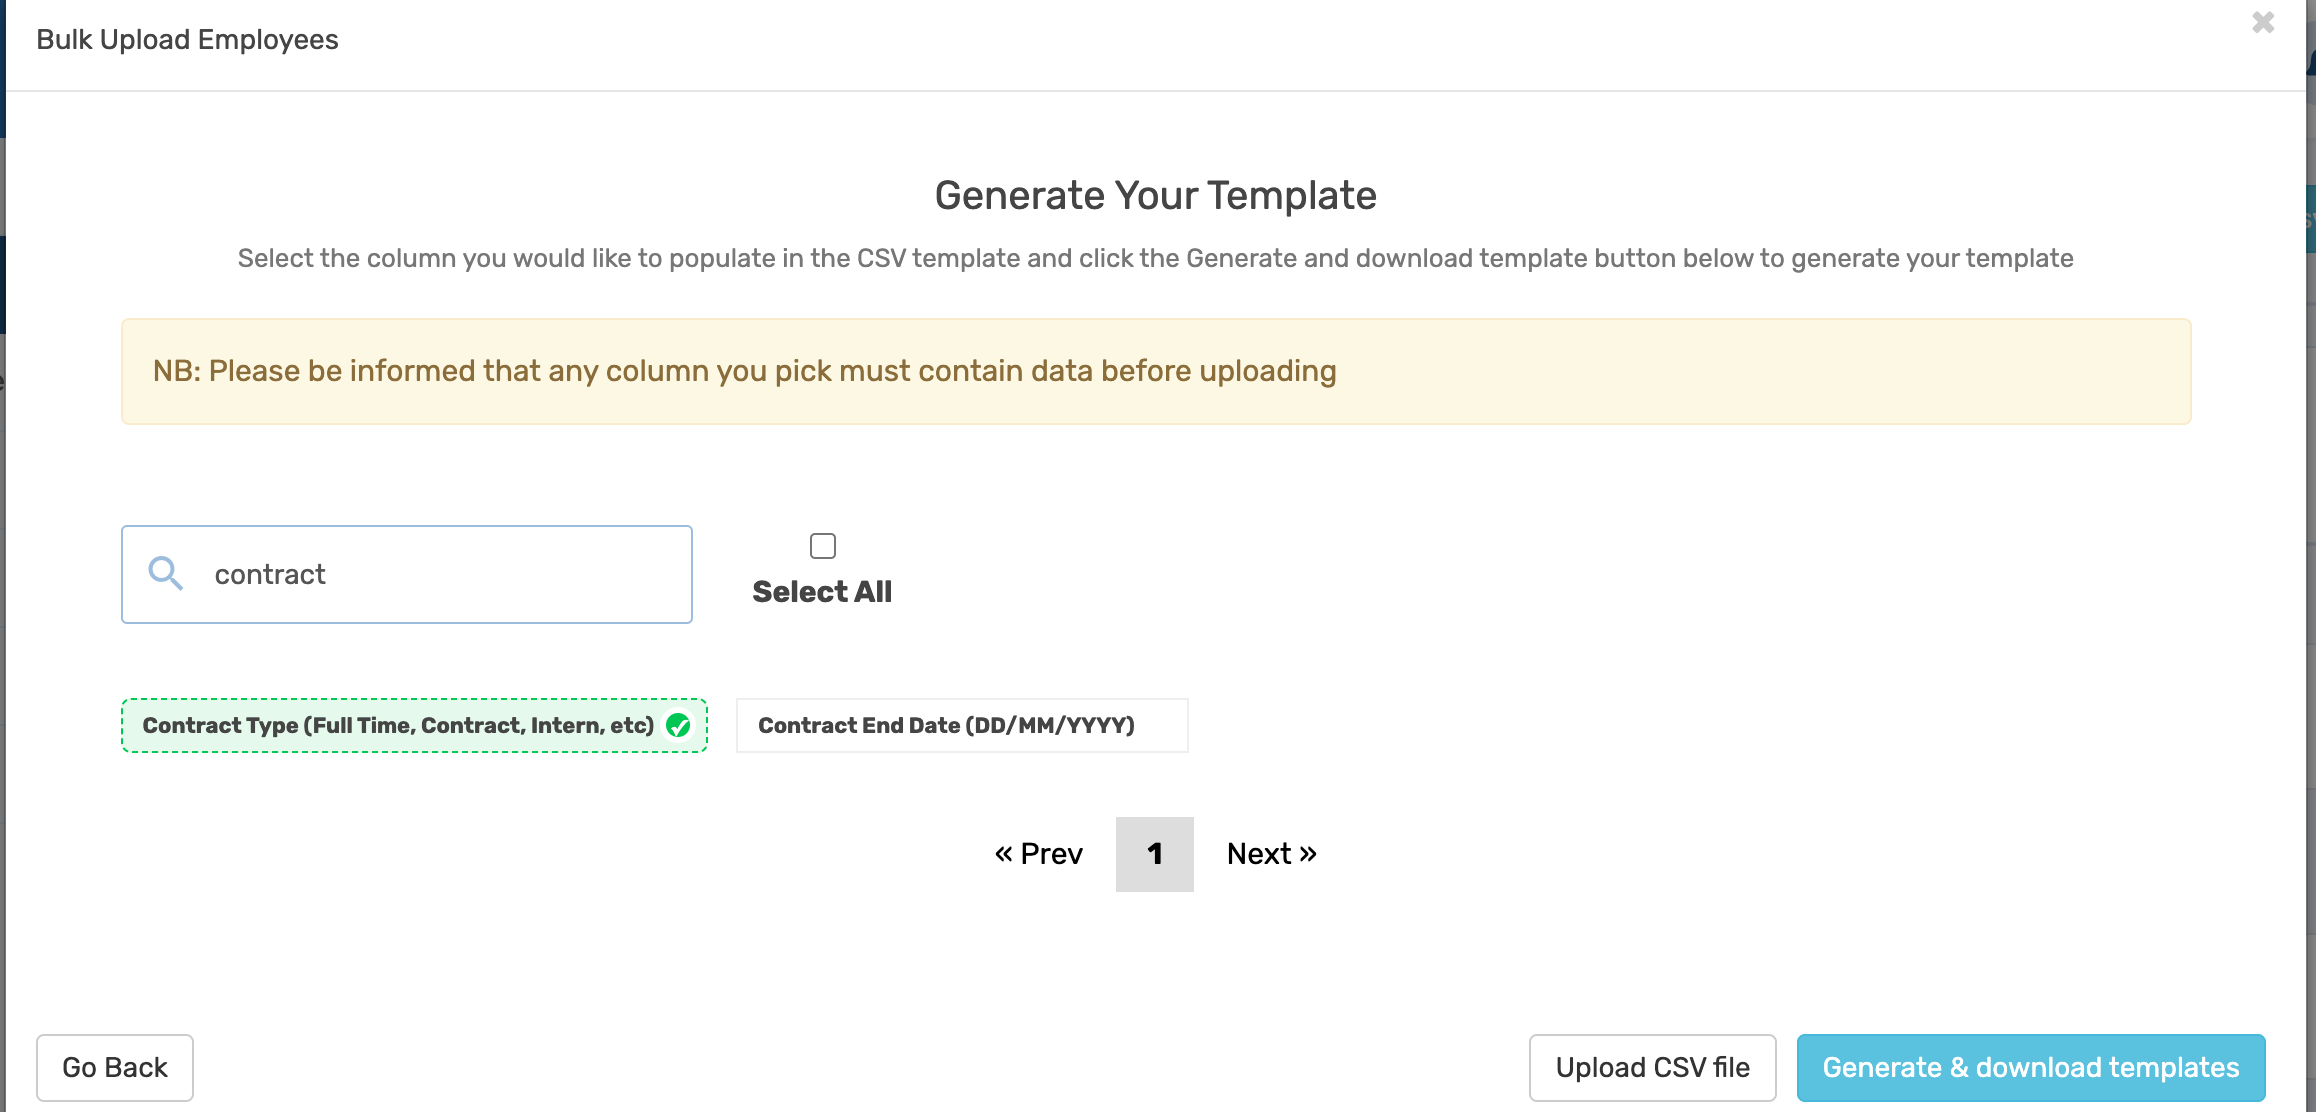This screenshot has width=2316, height=1112.
Task: Click the Bulk Upload Employees title
Action: click(x=187, y=40)
